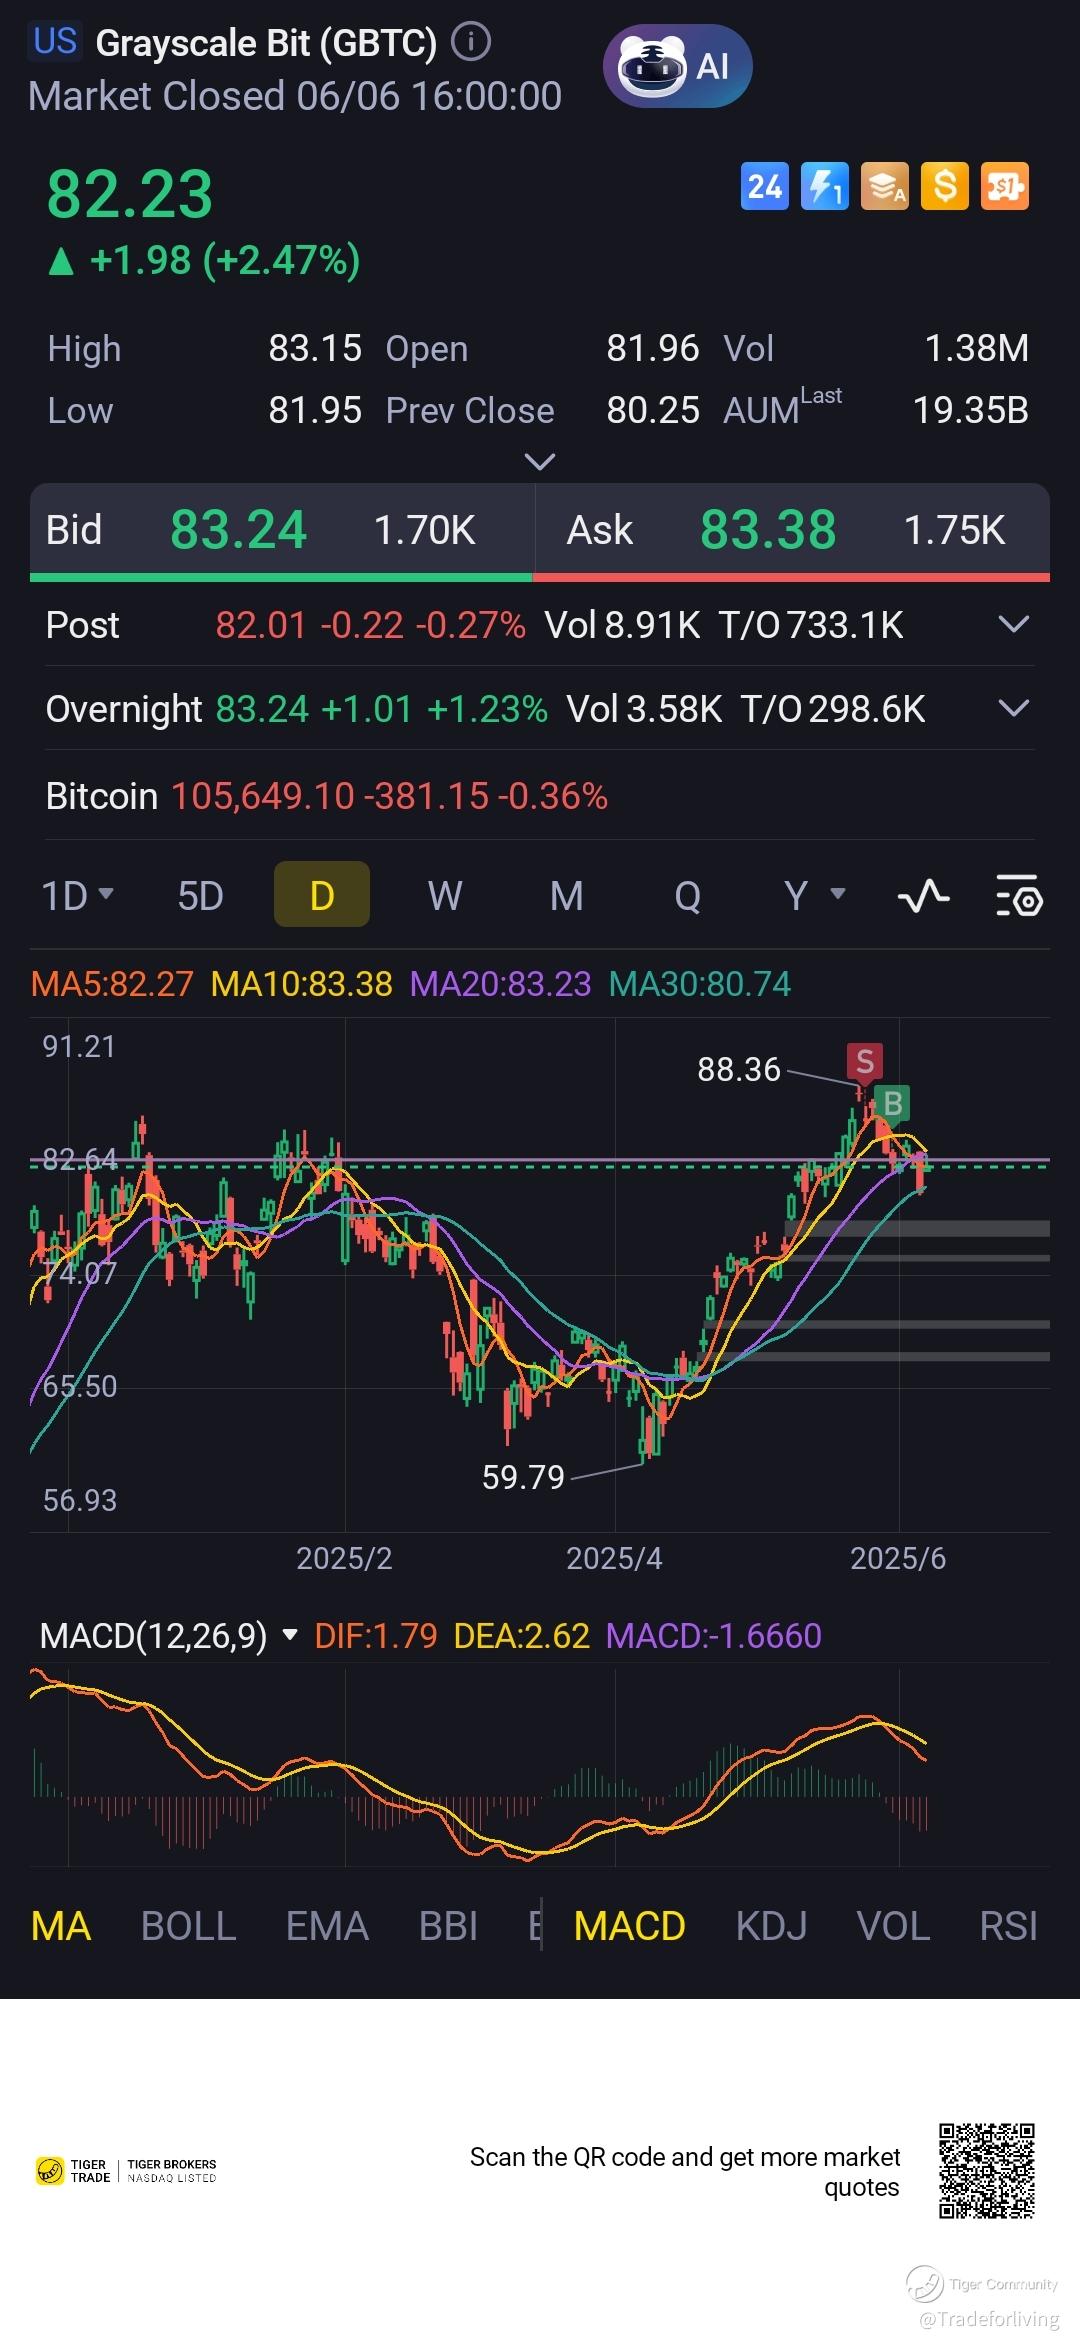This screenshot has width=1080, height=2344.
Task: Tap the last price 82.23
Action: [x=130, y=194]
